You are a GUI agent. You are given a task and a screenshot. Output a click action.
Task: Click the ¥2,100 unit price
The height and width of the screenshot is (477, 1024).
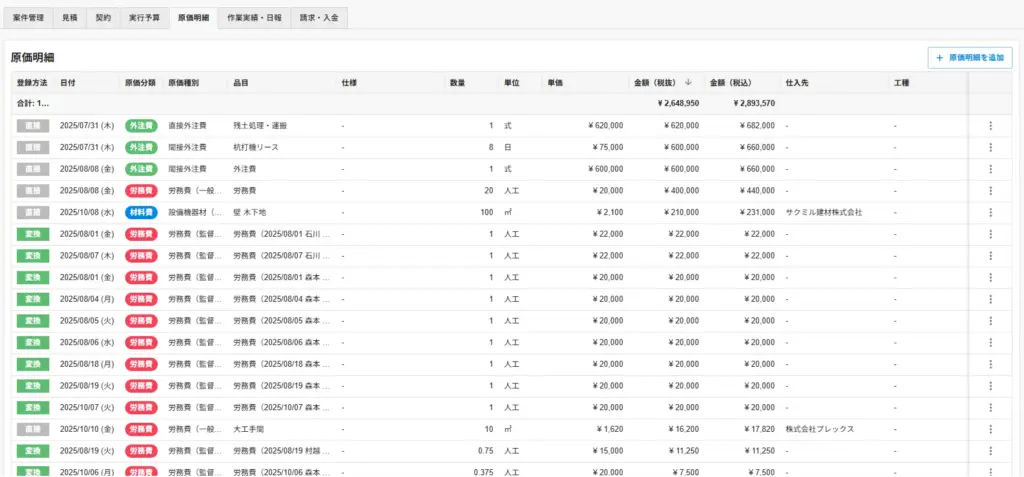(610, 212)
